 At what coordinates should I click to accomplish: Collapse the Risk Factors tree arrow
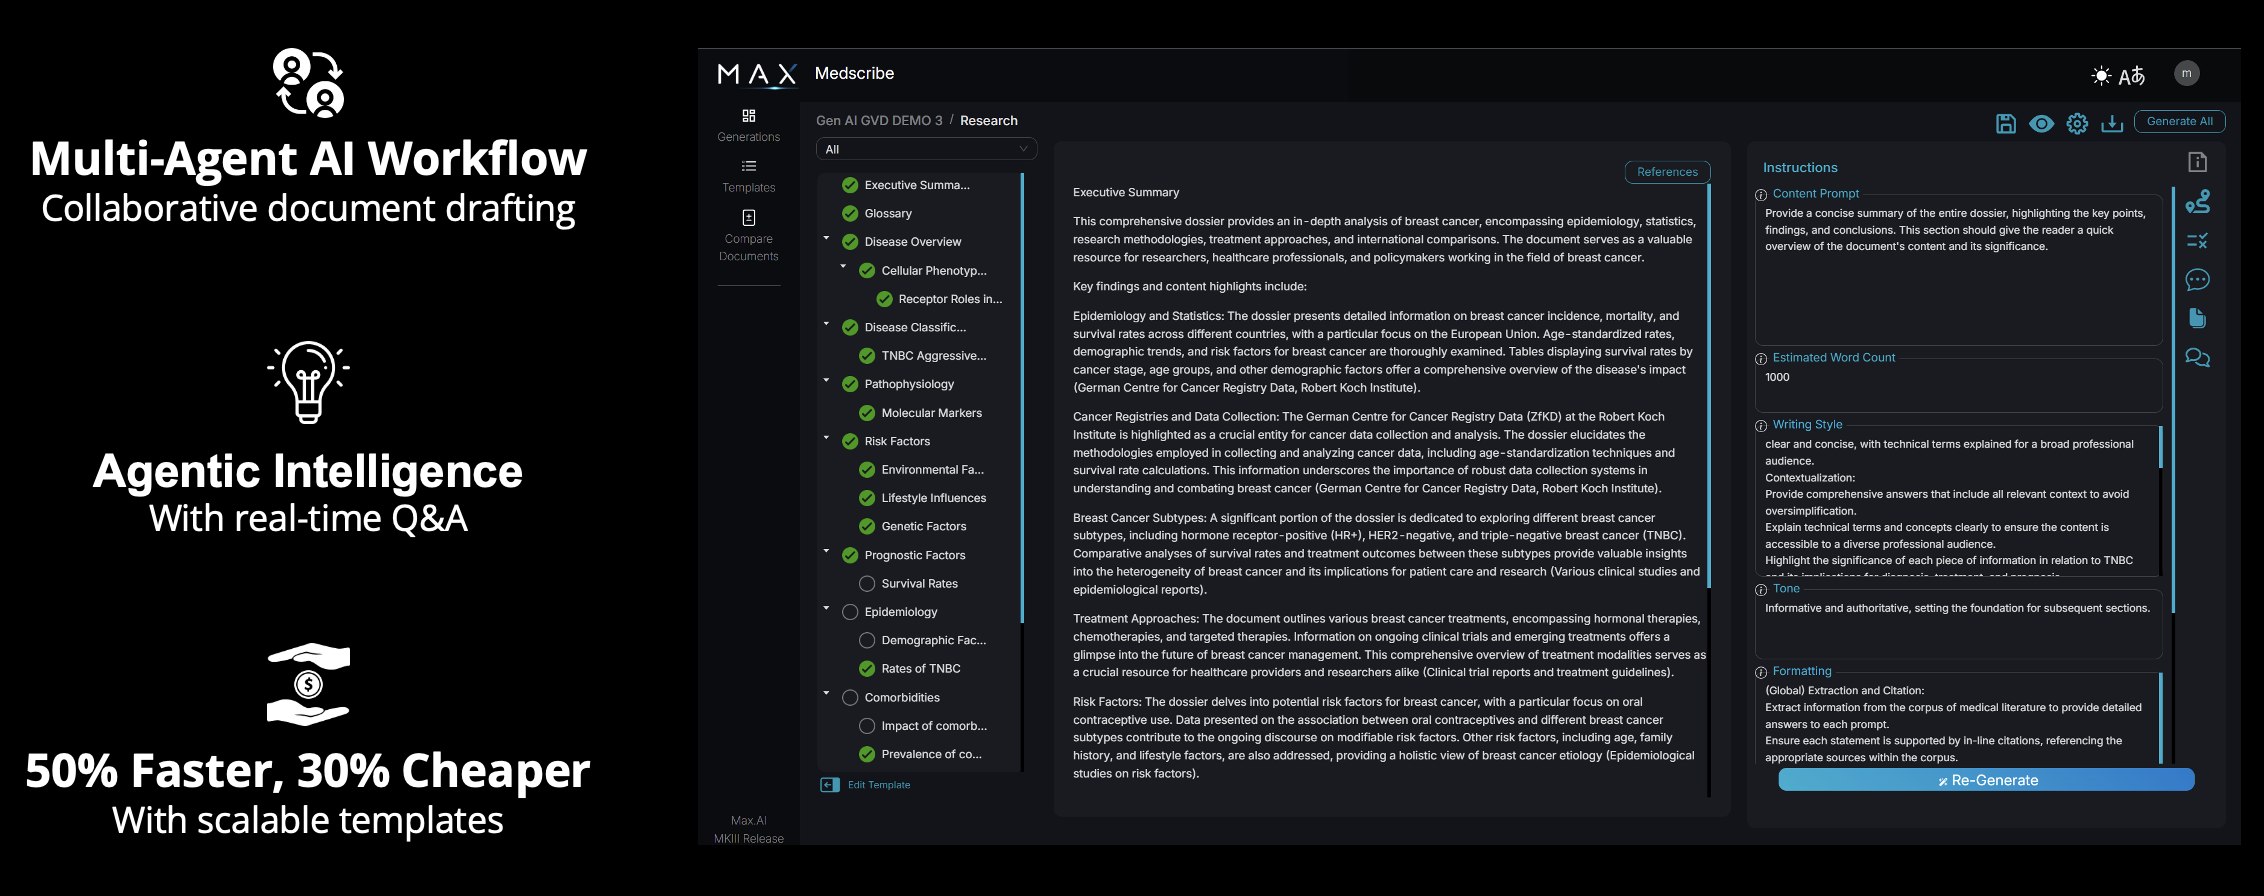pos(826,437)
